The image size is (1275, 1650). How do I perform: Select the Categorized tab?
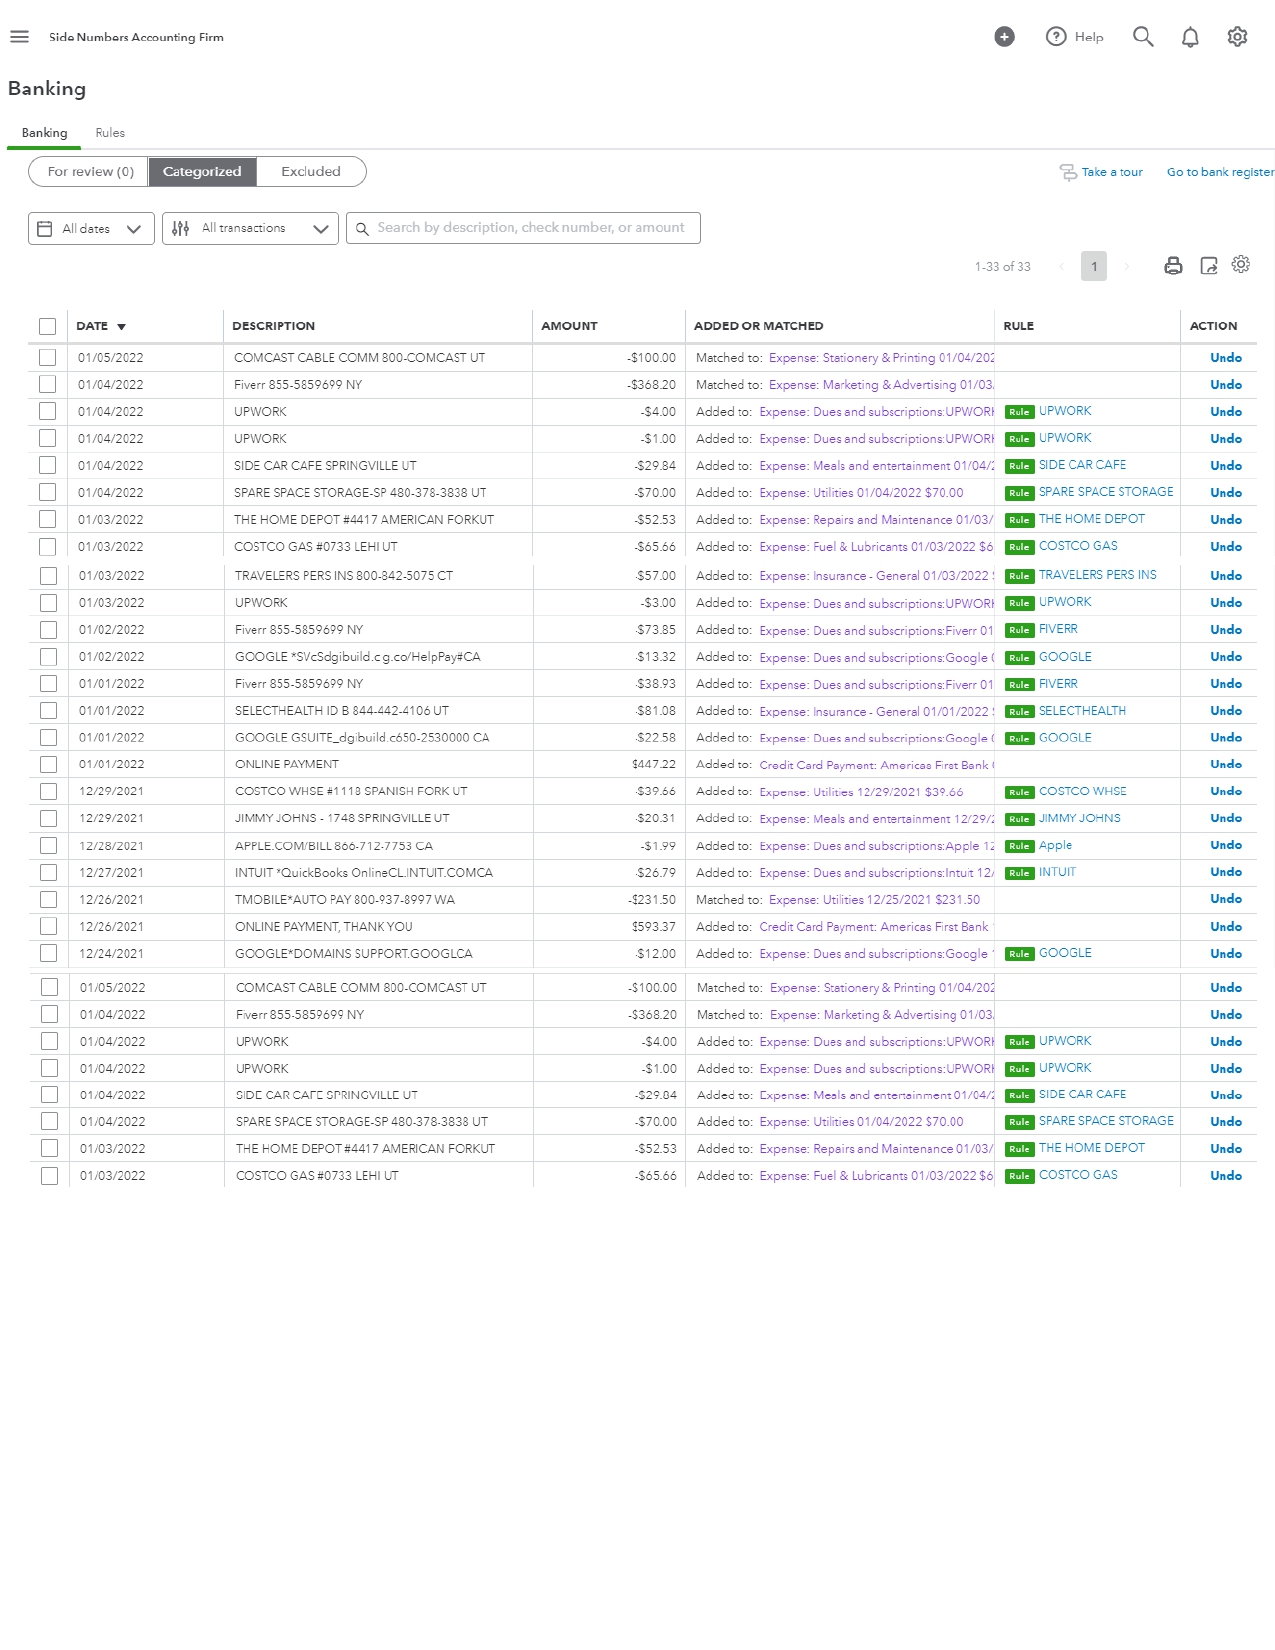(x=202, y=172)
